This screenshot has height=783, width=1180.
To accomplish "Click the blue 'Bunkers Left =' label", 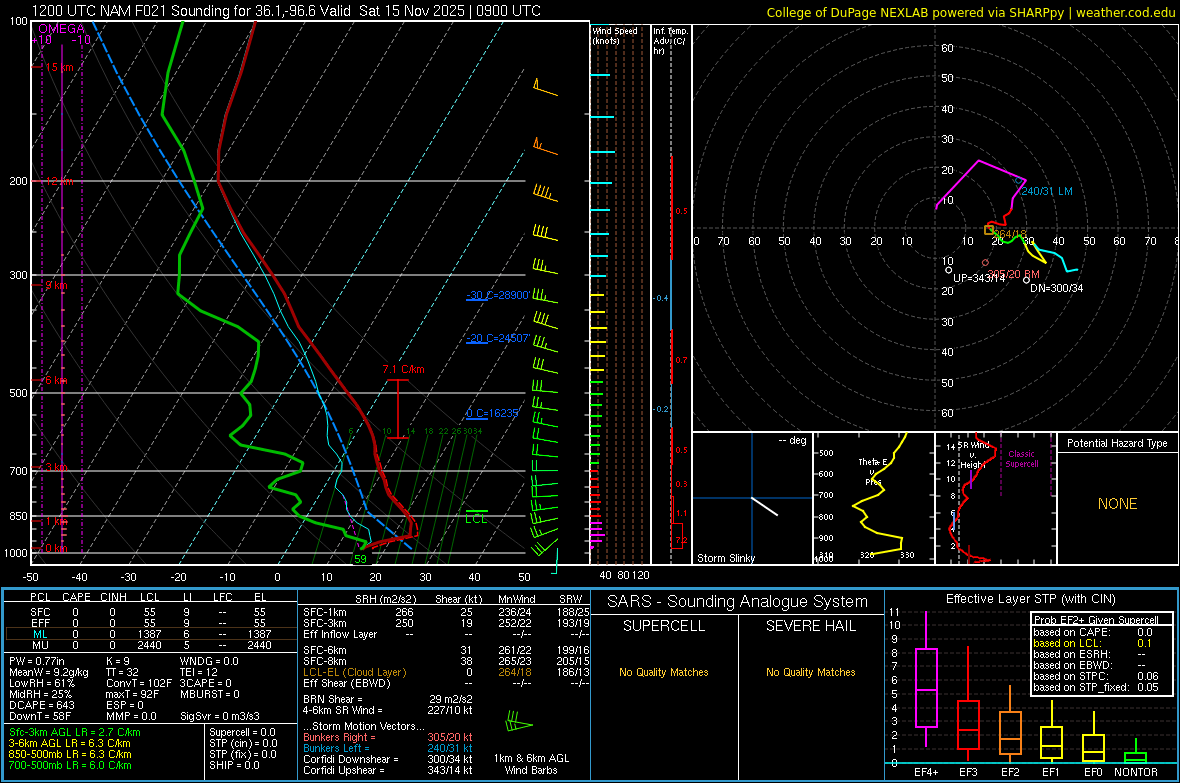I will 336,748.
